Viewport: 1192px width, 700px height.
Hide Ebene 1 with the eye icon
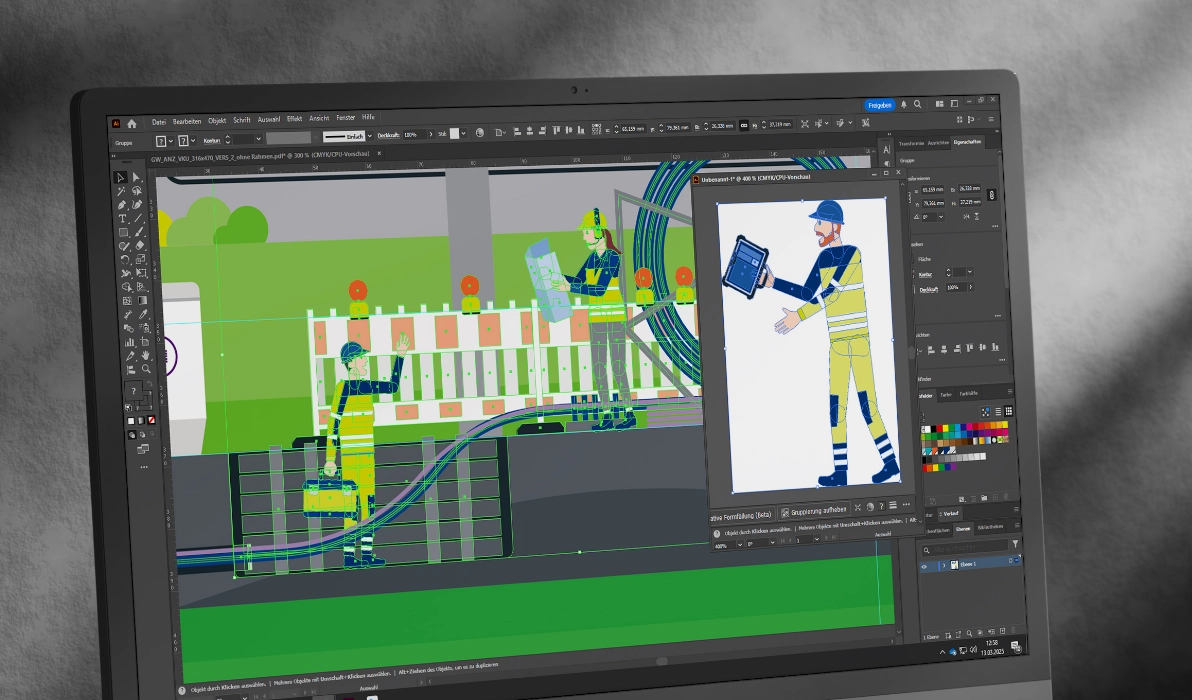pyautogui.click(x=924, y=566)
